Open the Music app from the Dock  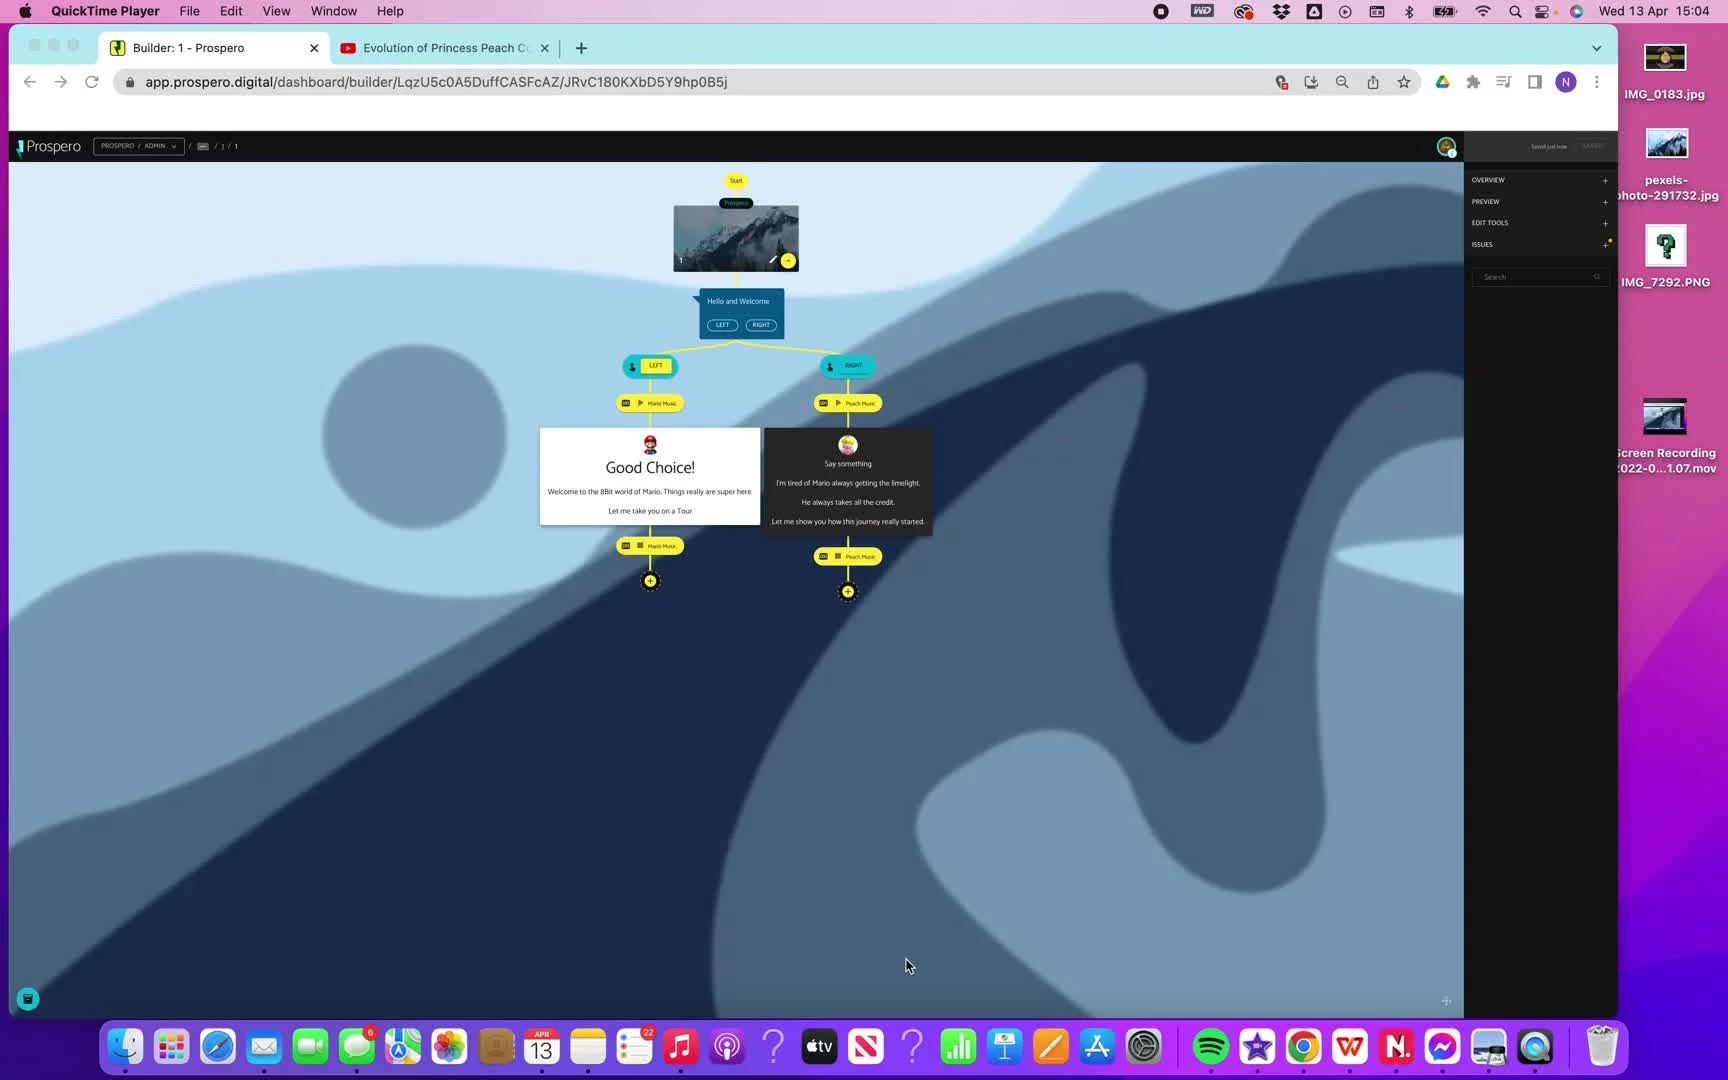point(680,1047)
